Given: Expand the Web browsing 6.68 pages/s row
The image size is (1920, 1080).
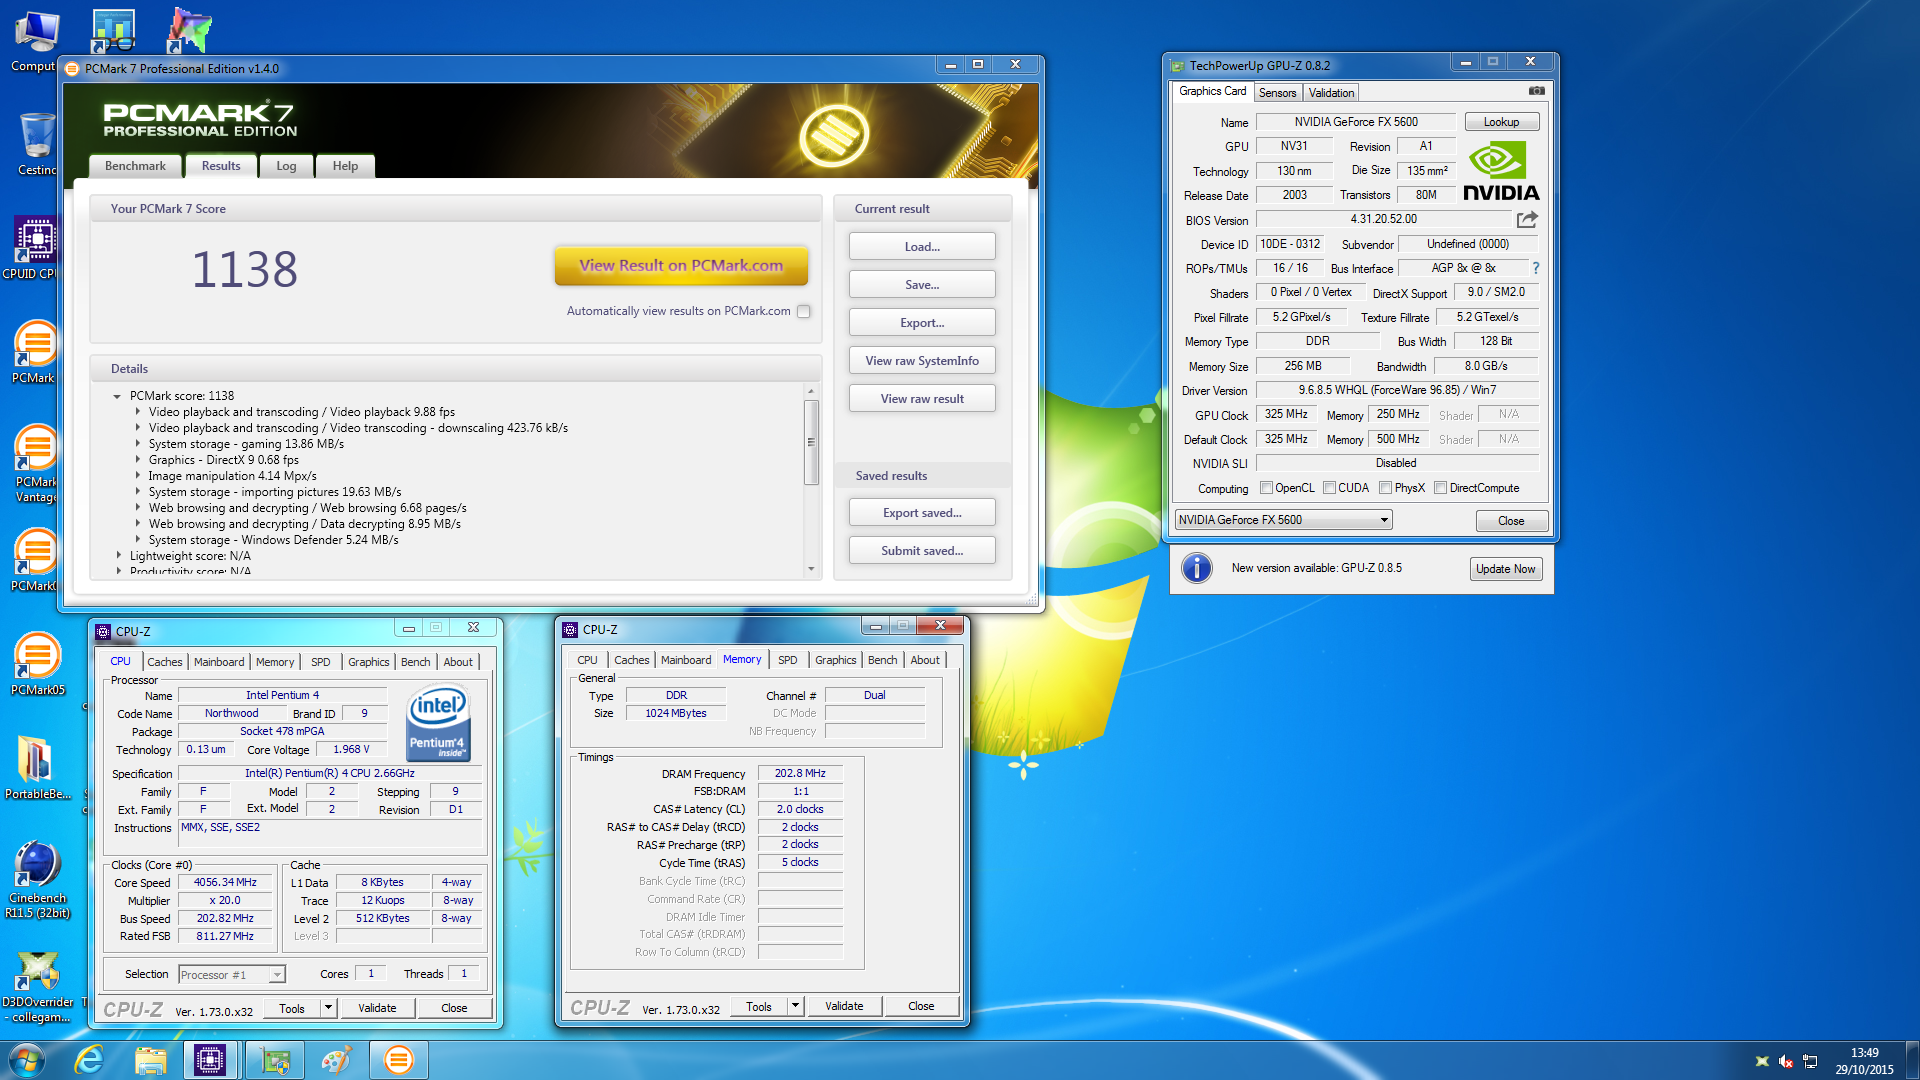Looking at the screenshot, I should tap(138, 508).
